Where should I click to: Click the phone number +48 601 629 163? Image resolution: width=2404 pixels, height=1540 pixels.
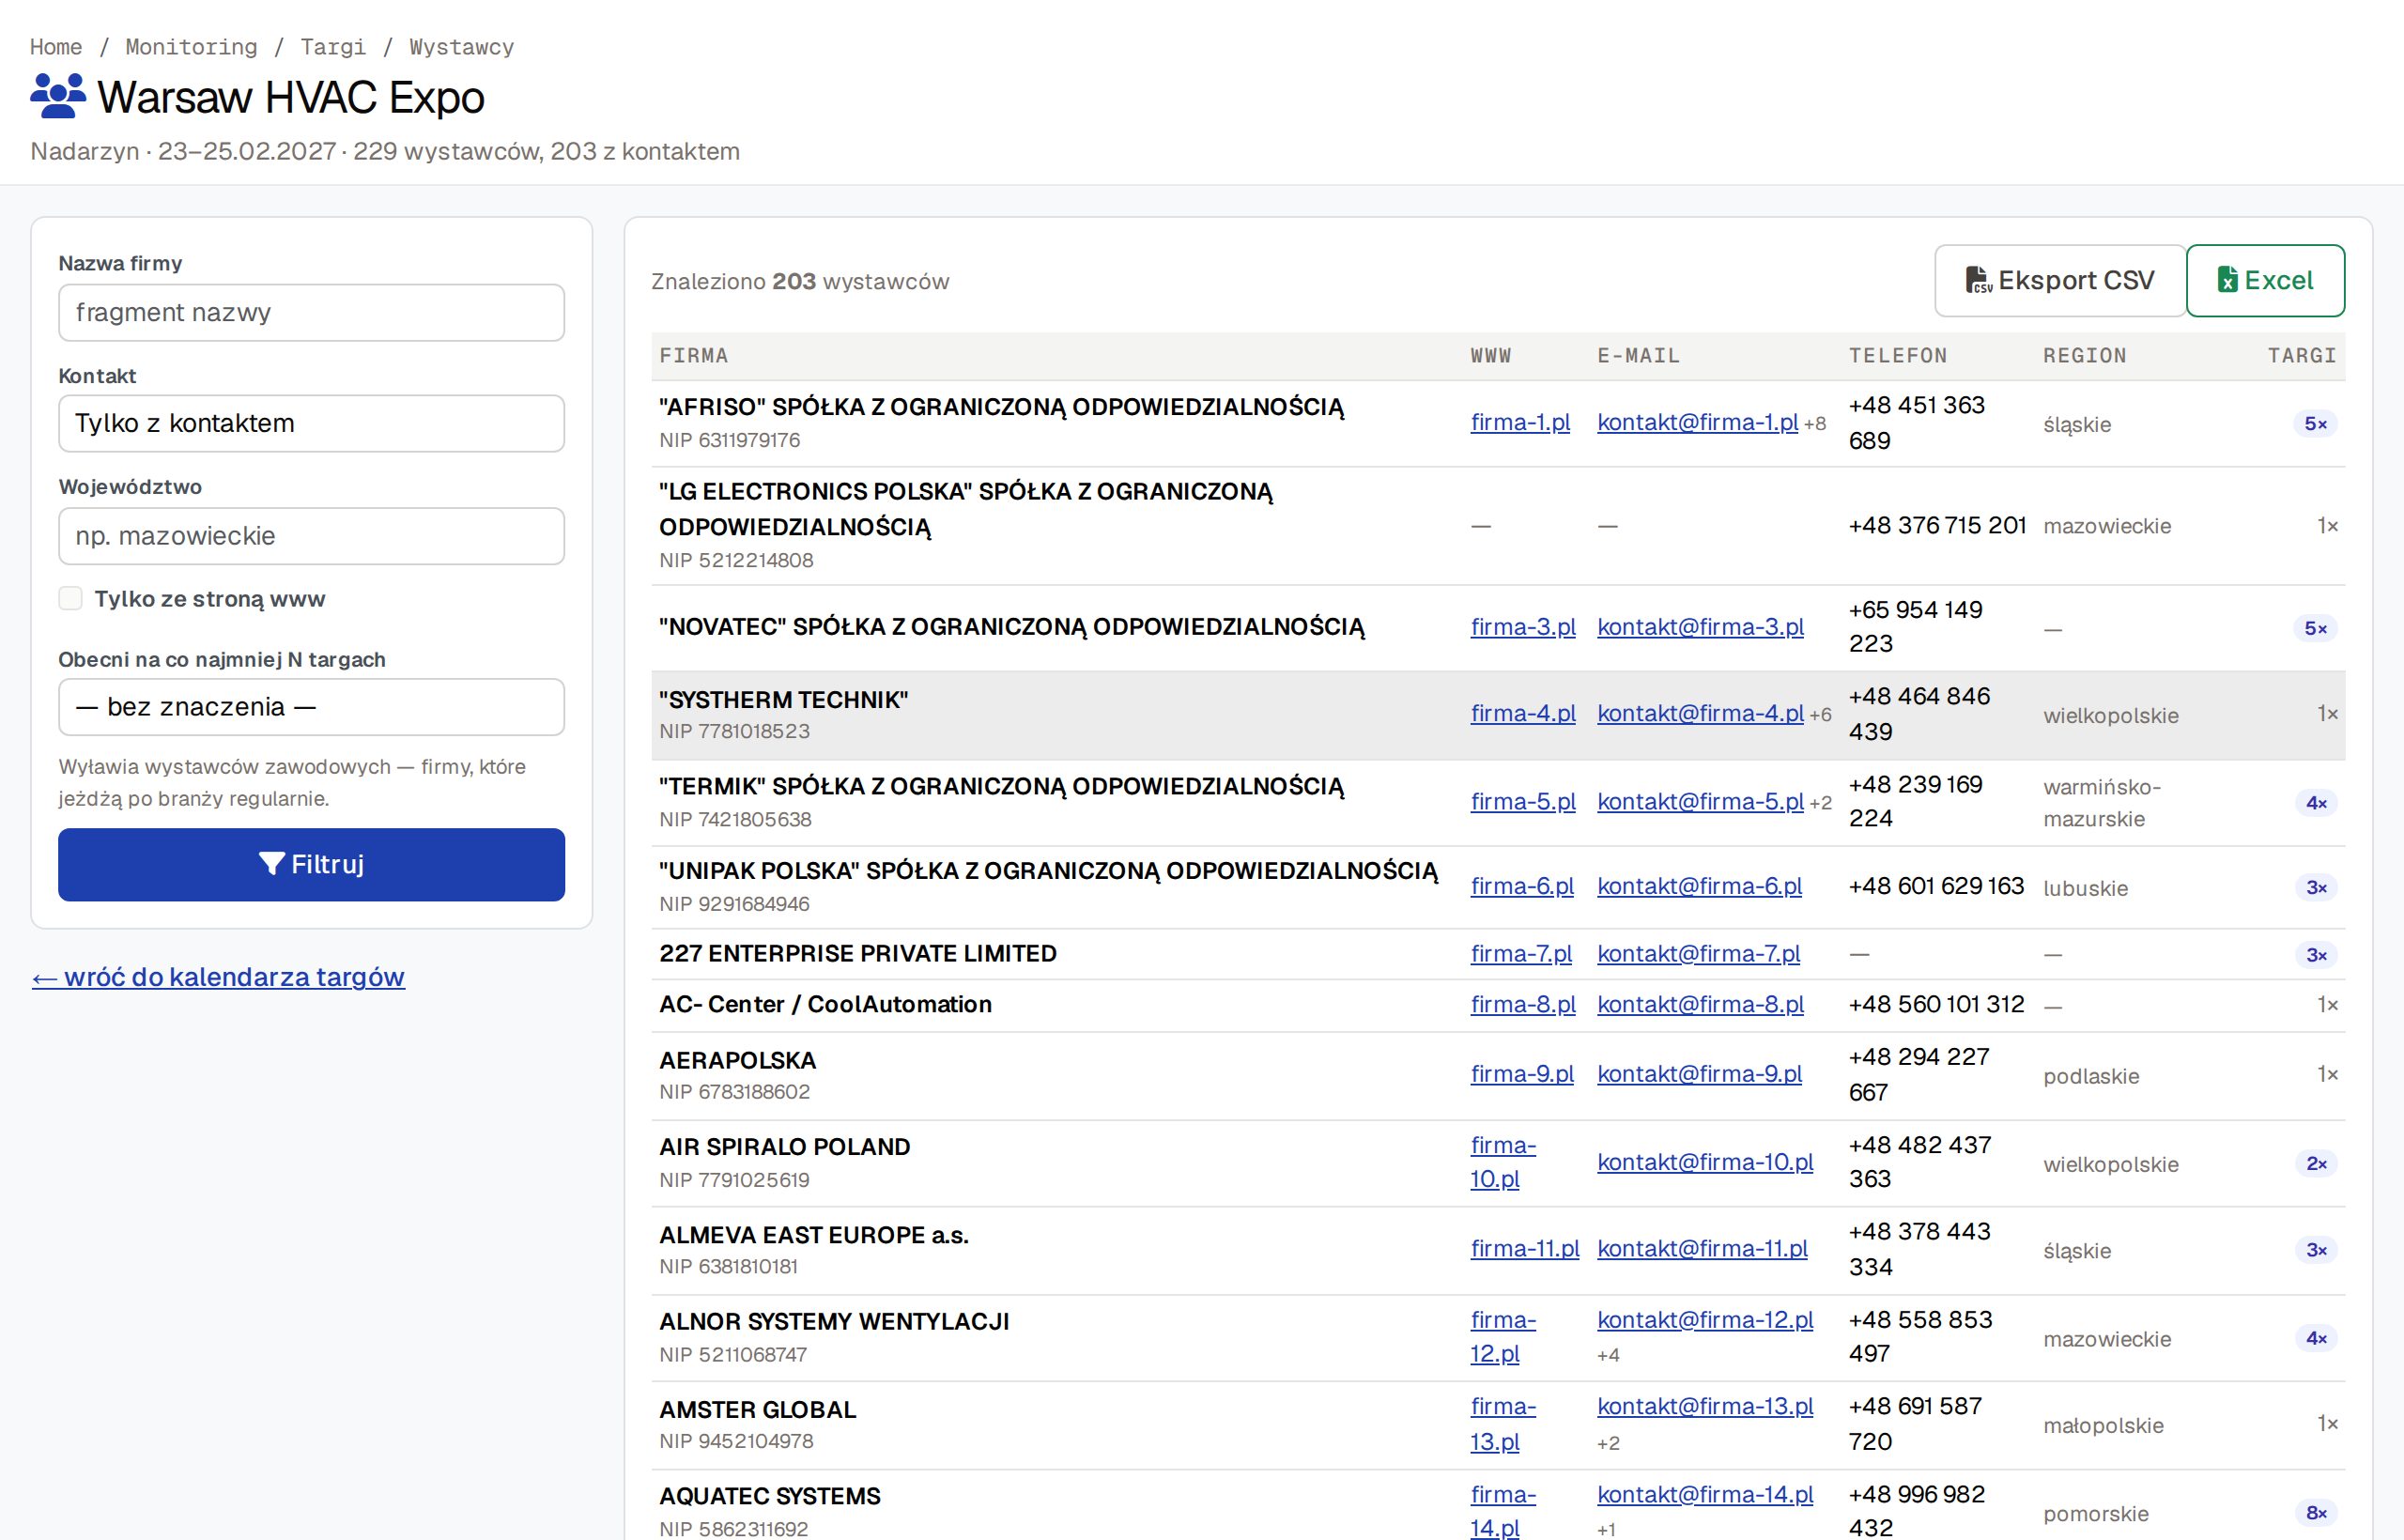click(x=1936, y=886)
